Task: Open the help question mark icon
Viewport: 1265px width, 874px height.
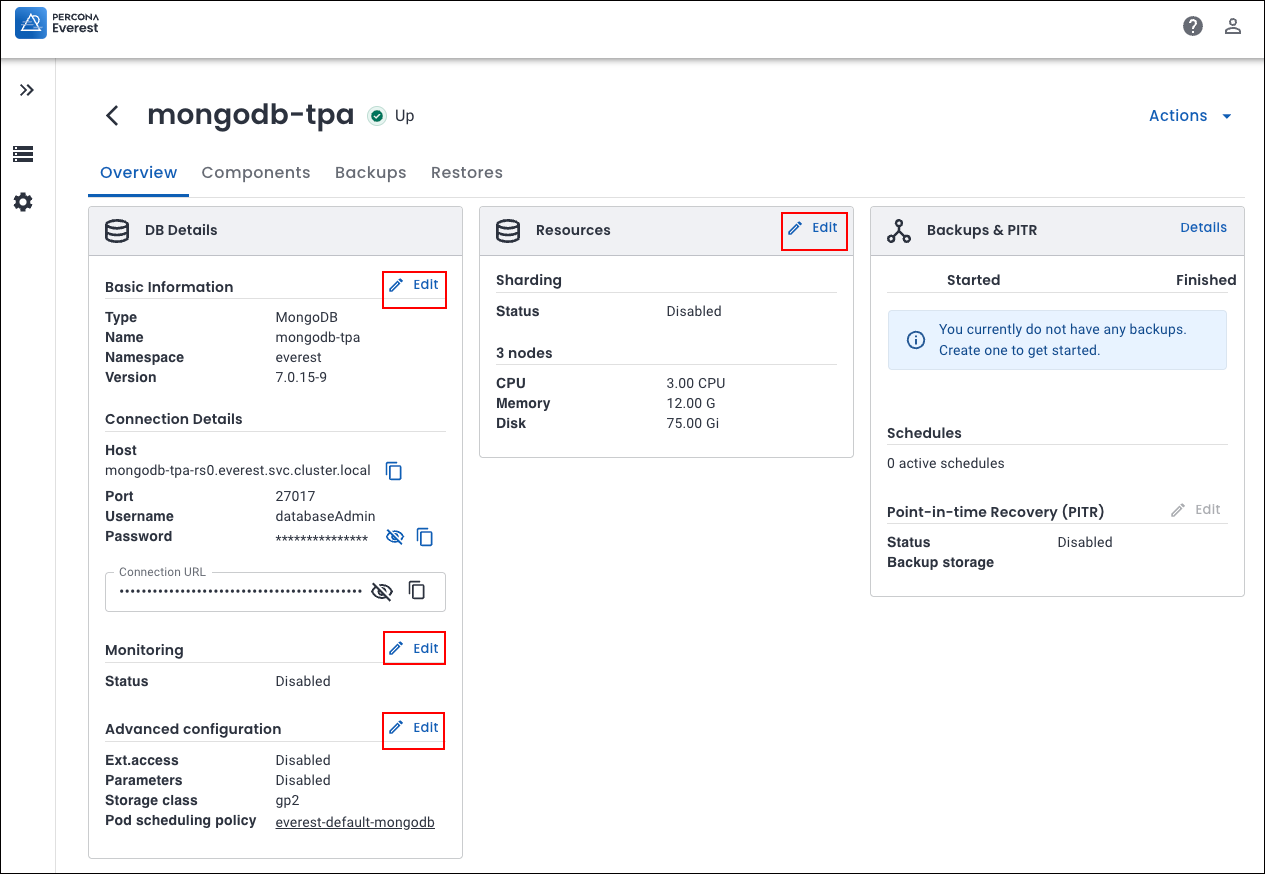Action: (x=1193, y=26)
